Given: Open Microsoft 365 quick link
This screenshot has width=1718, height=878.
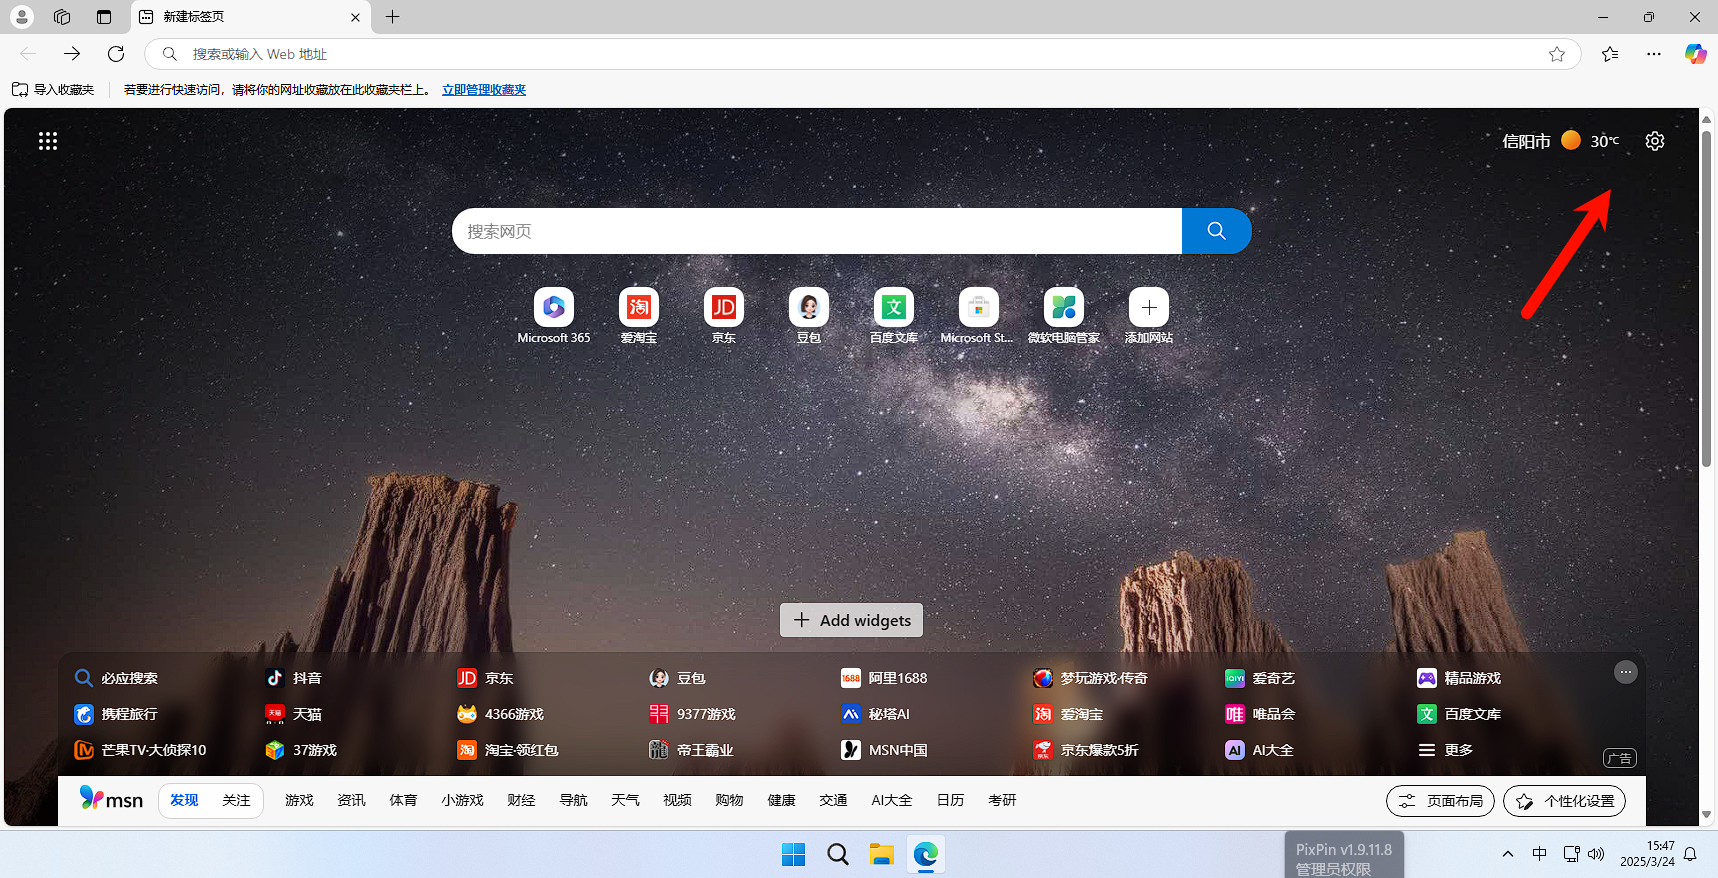Looking at the screenshot, I should (554, 316).
